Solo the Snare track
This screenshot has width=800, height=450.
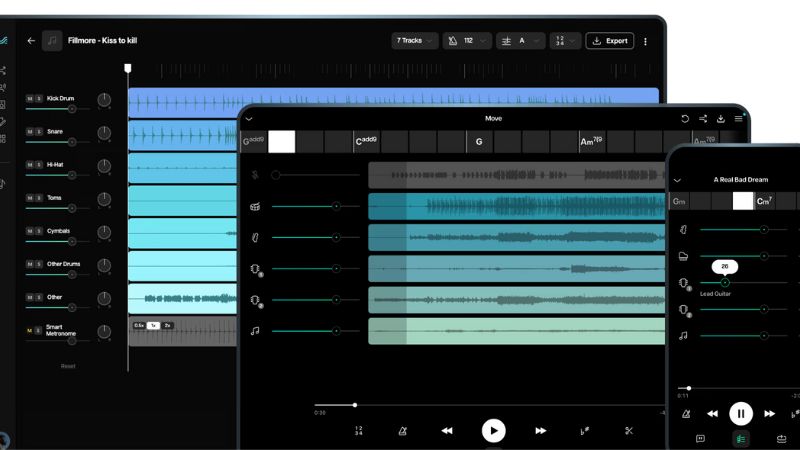pyautogui.click(x=39, y=131)
